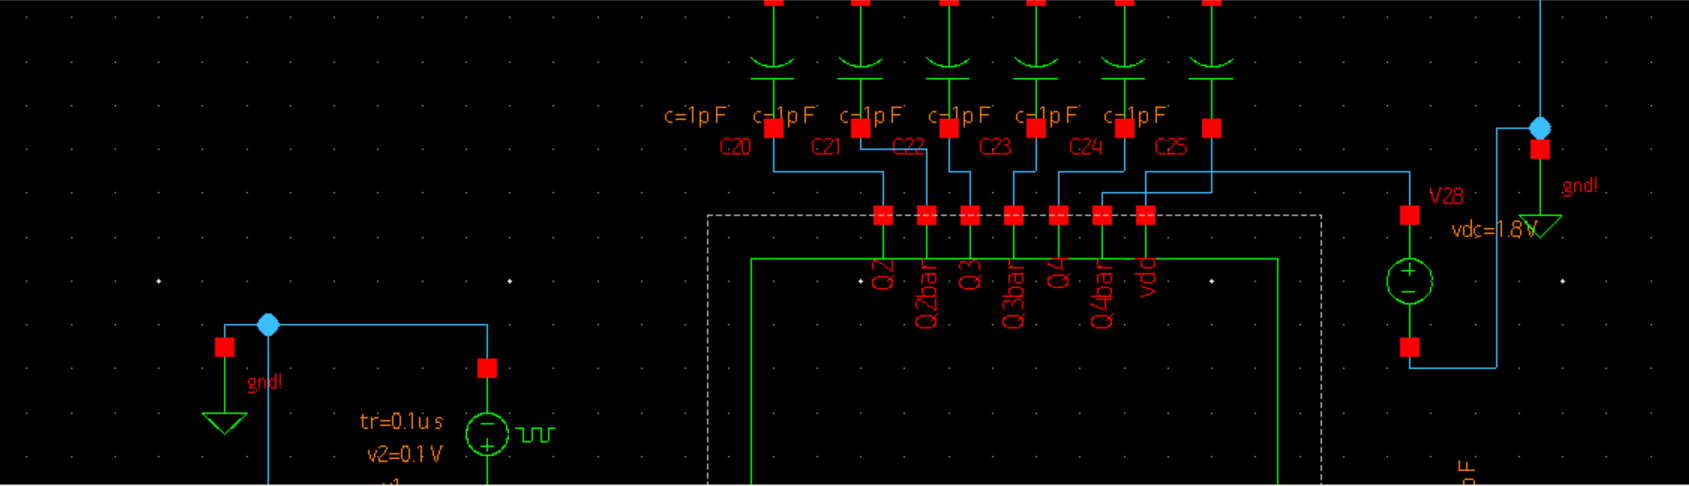Select the V28 source top terminal square
Screen dimensions: 1689x486
coord(1410,215)
